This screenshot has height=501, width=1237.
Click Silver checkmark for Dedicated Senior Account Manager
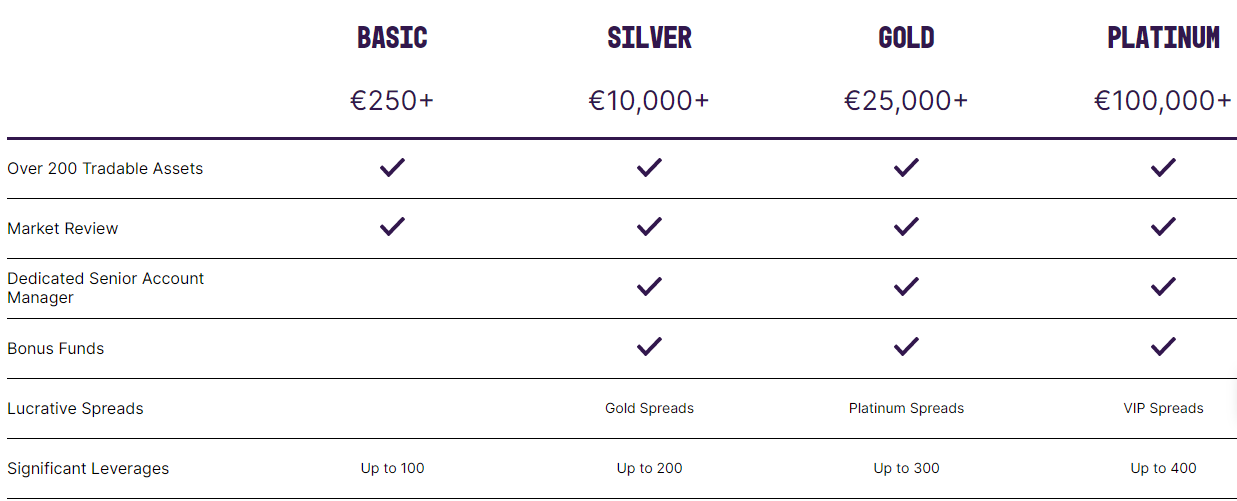649,288
